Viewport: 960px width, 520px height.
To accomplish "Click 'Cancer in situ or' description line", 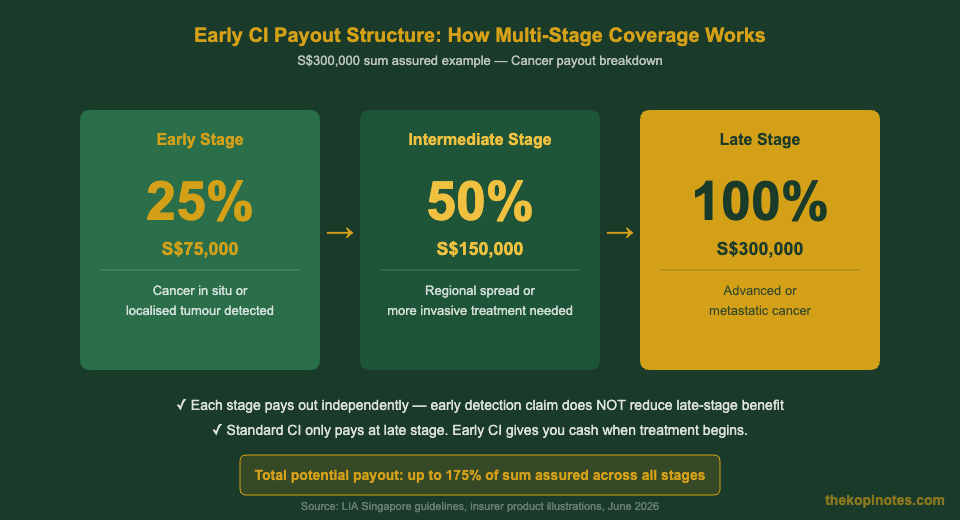I will point(200,290).
